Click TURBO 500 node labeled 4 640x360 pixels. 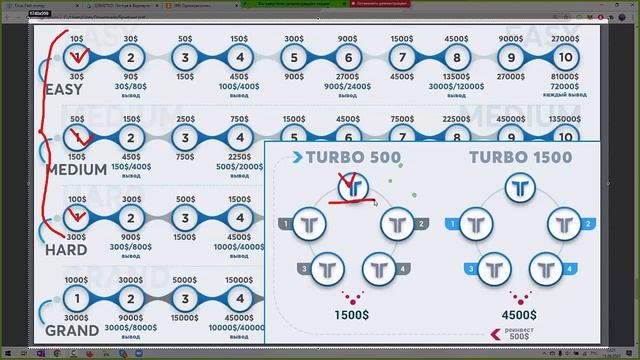pos(379,269)
